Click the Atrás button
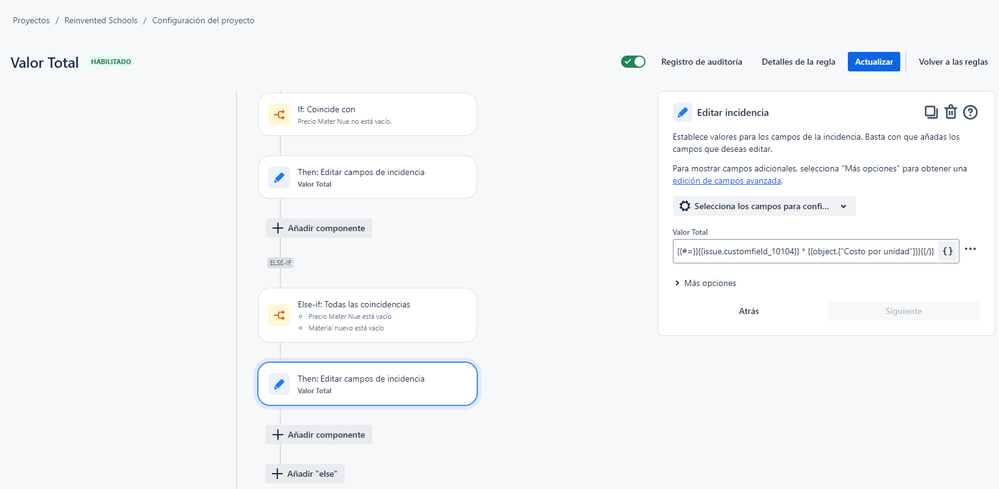The height and width of the screenshot is (489, 999). point(749,311)
